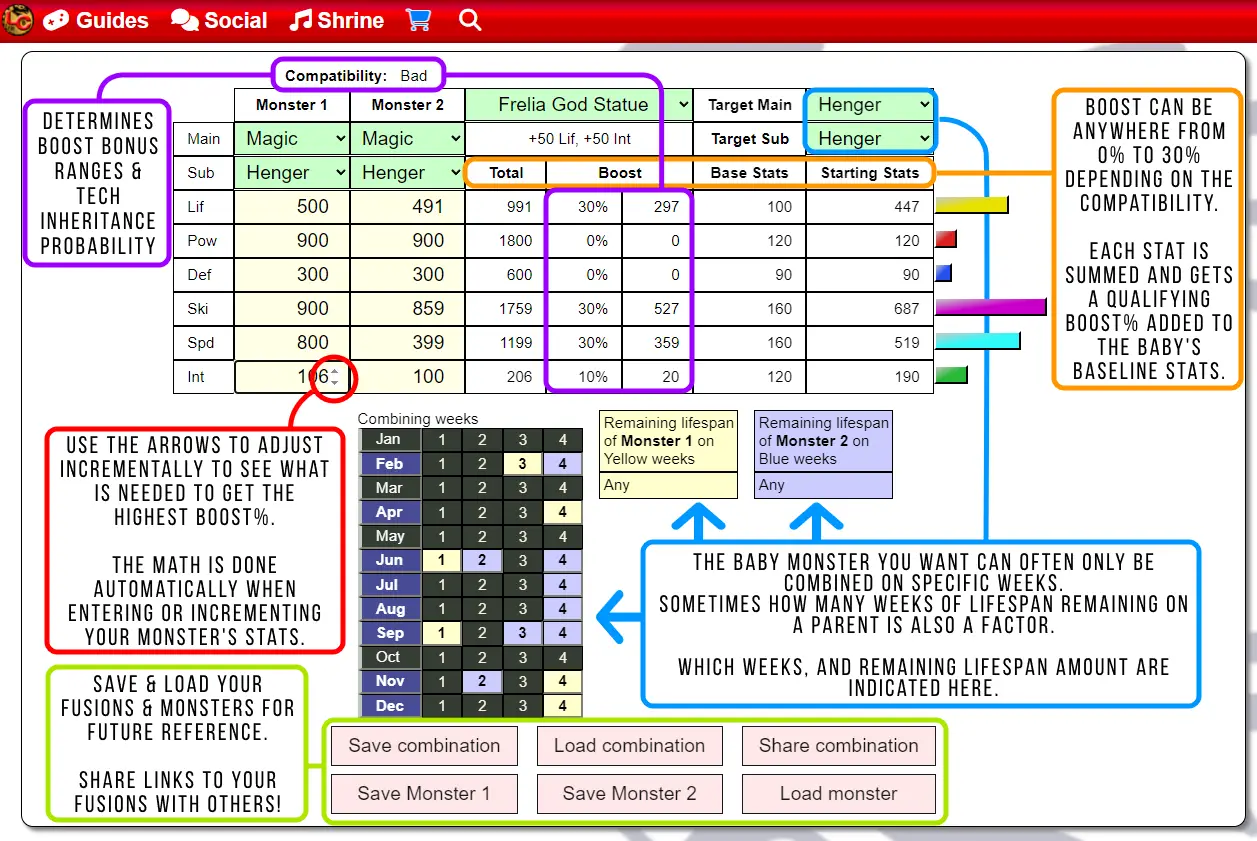The width and height of the screenshot is (1257, 841).
Task: Open the Guides menu
Action: point(96,20)
